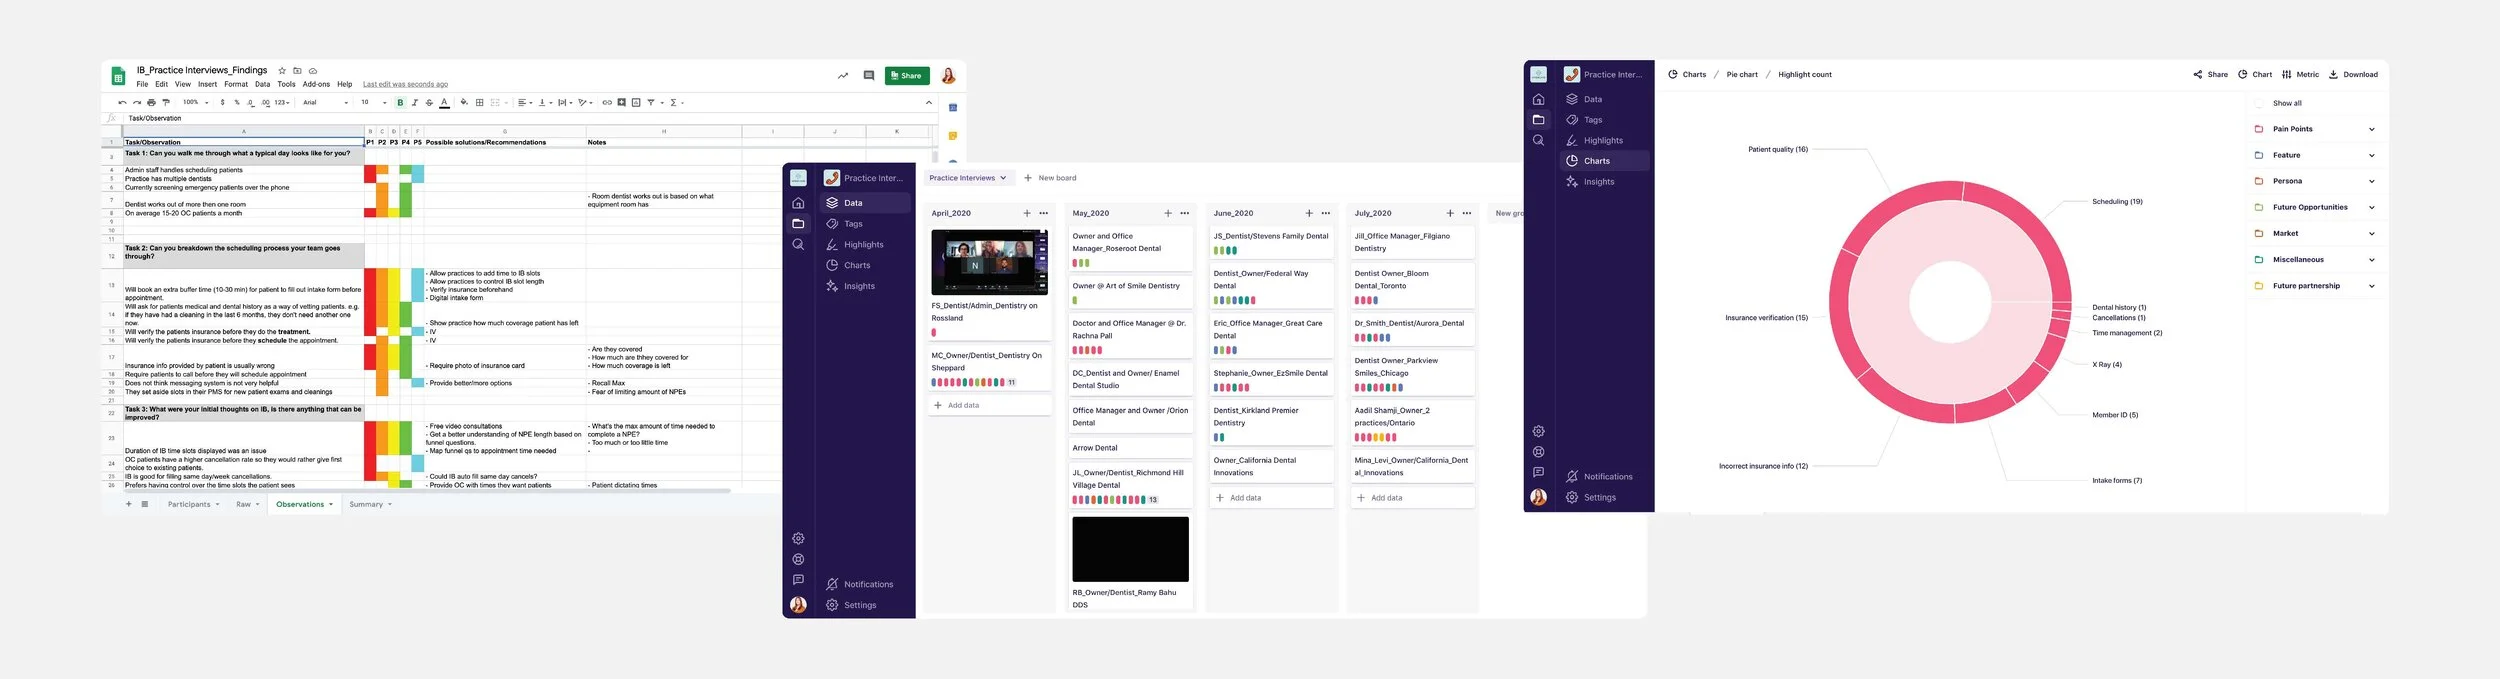
Task: Open the File menu in Sheets
Action: [142, 84]
